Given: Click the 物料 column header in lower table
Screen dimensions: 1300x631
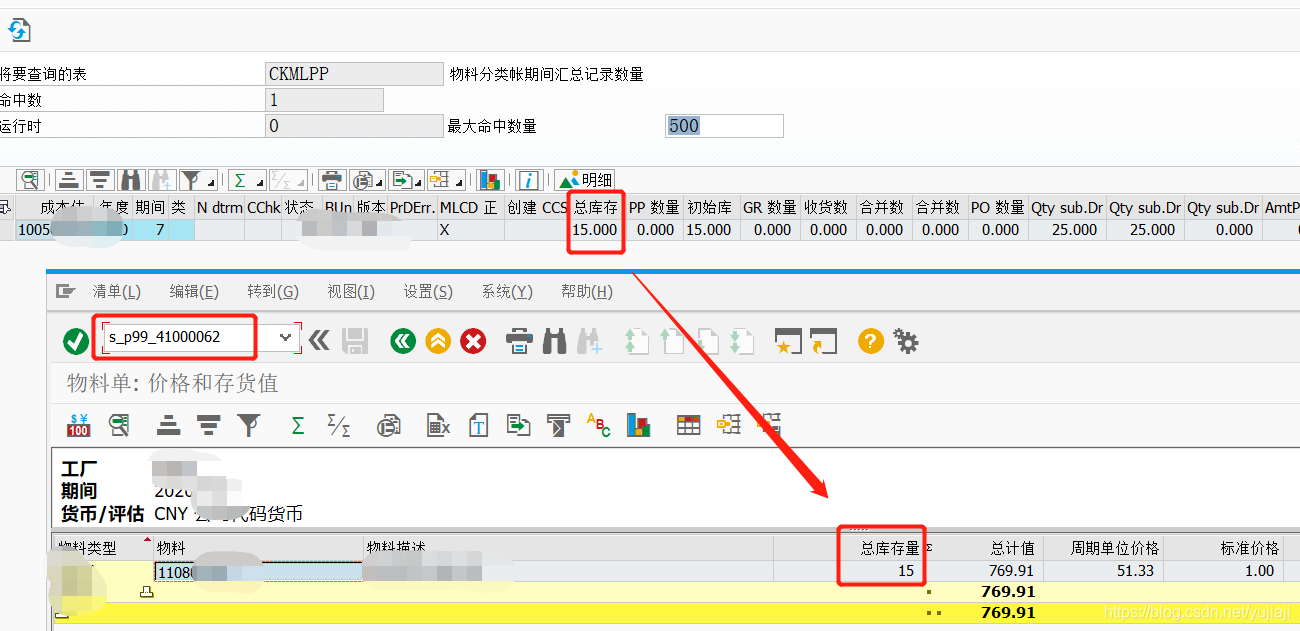Looking at the screenshot, I should pyautogui.click(x=258, y=548).
